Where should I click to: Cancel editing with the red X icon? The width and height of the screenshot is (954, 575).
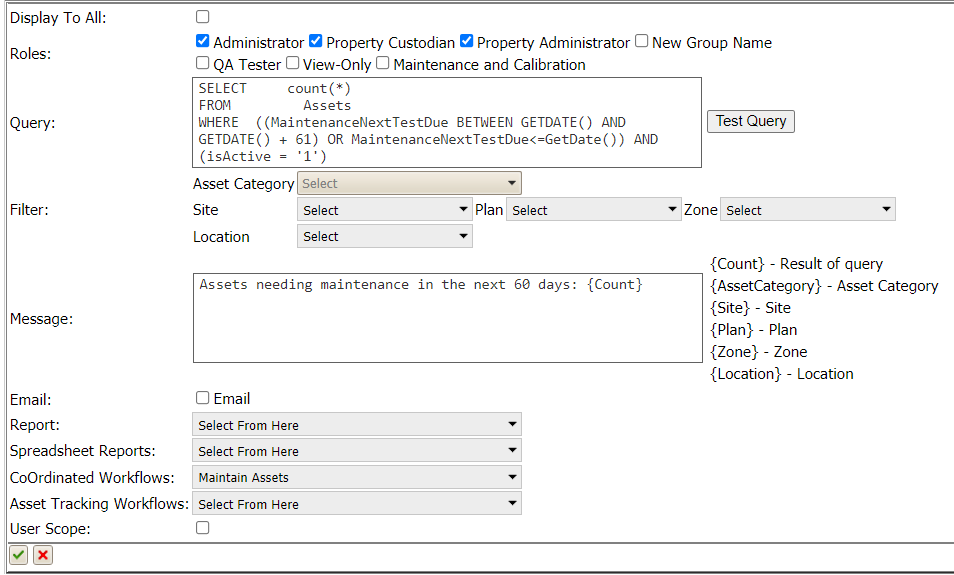point(43,555)
